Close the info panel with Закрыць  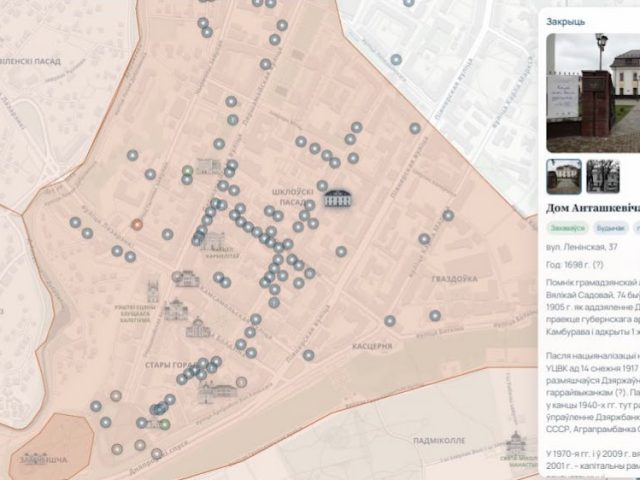tap(565, 22)
